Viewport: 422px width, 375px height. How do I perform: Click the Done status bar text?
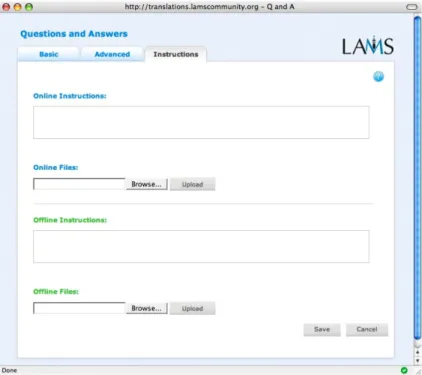[9, 370]
